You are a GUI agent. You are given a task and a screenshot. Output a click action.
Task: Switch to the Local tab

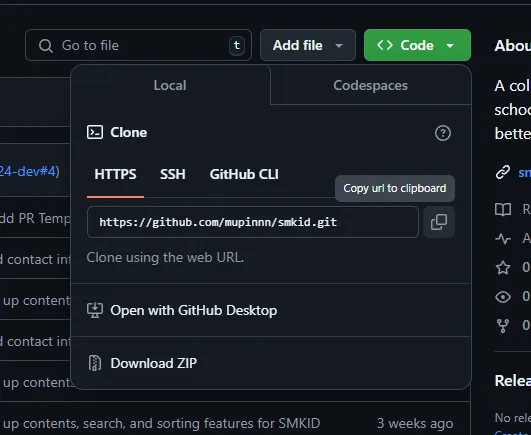(170, 85)
